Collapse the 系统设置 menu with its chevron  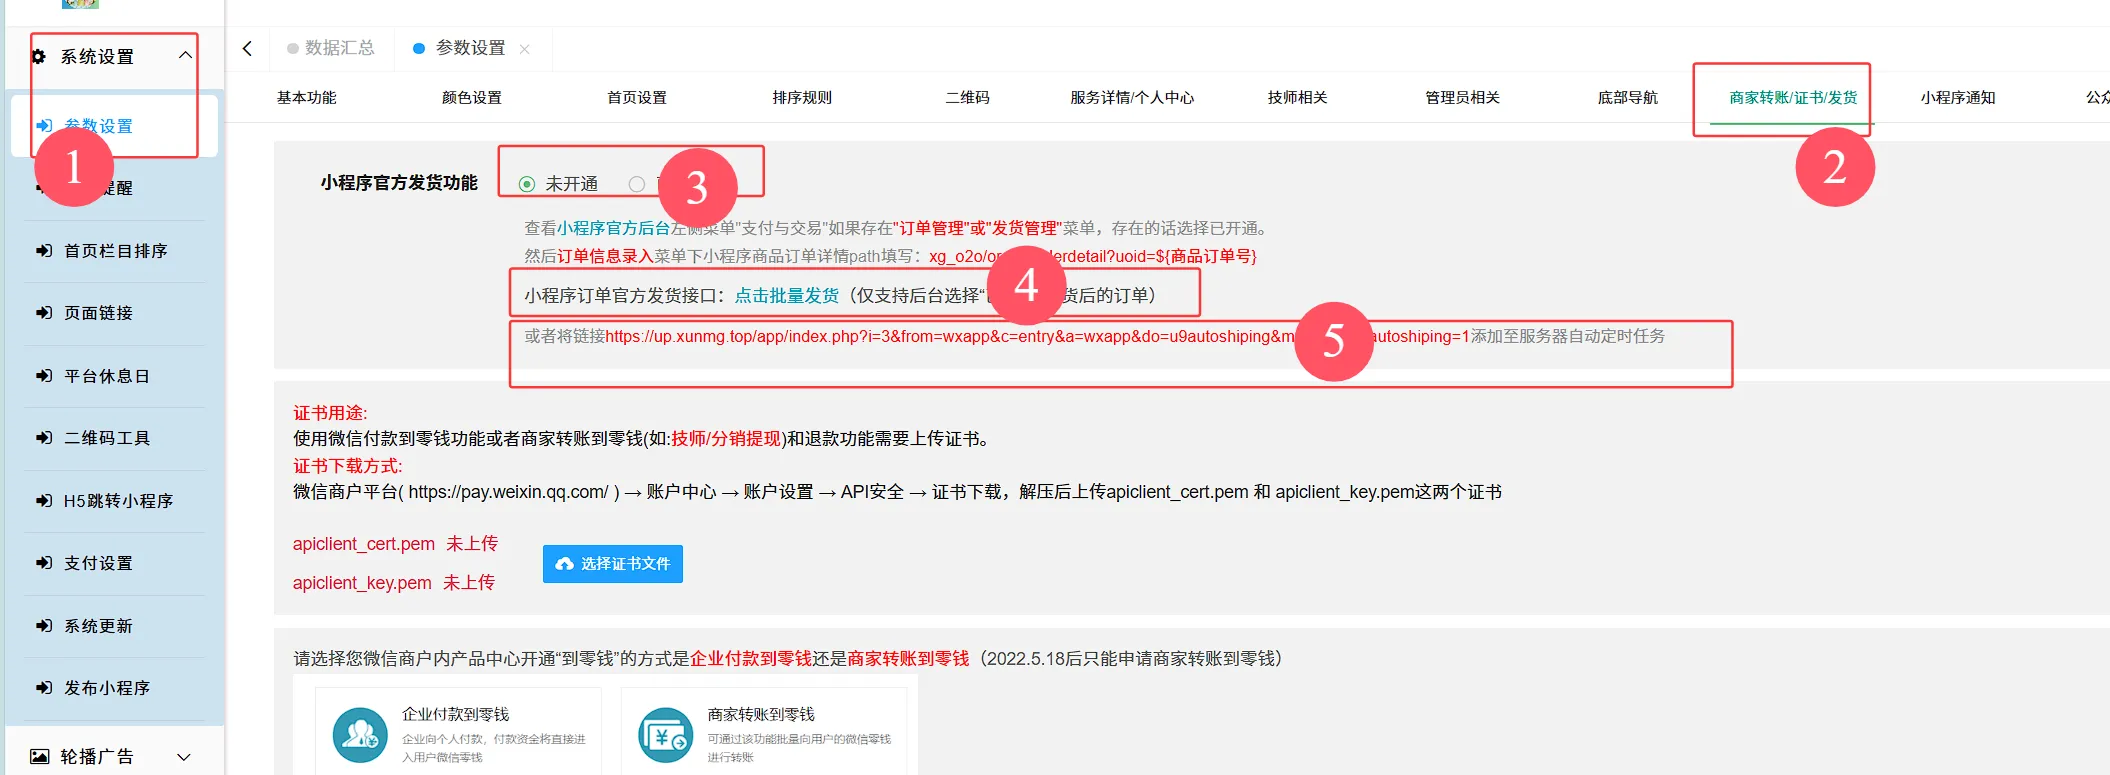(185, 55)
